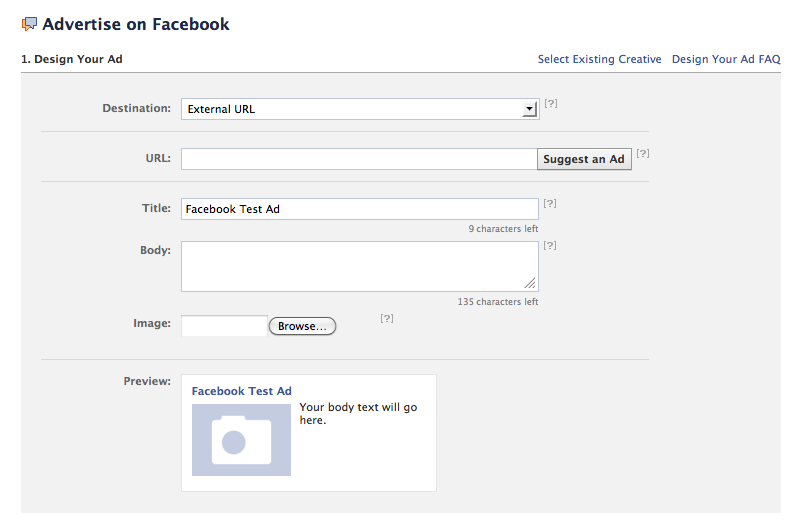Open the help tooltip for Image upload

coord(387,318)
